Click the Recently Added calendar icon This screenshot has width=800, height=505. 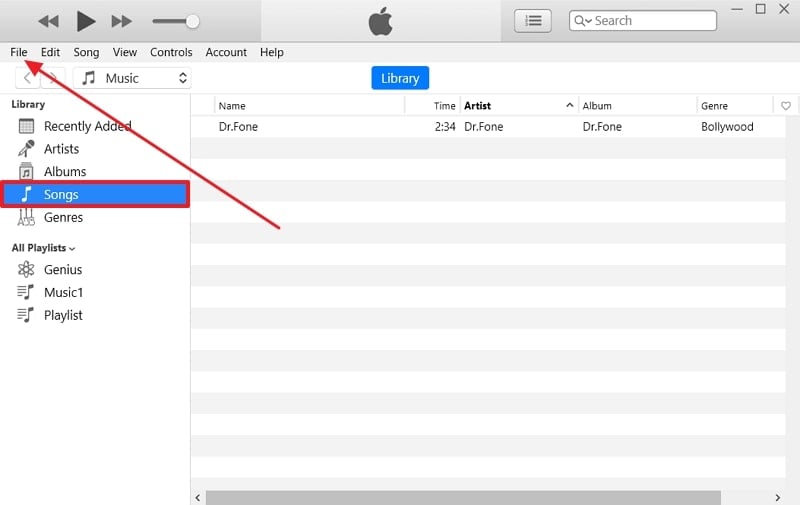tap(26, 126)
